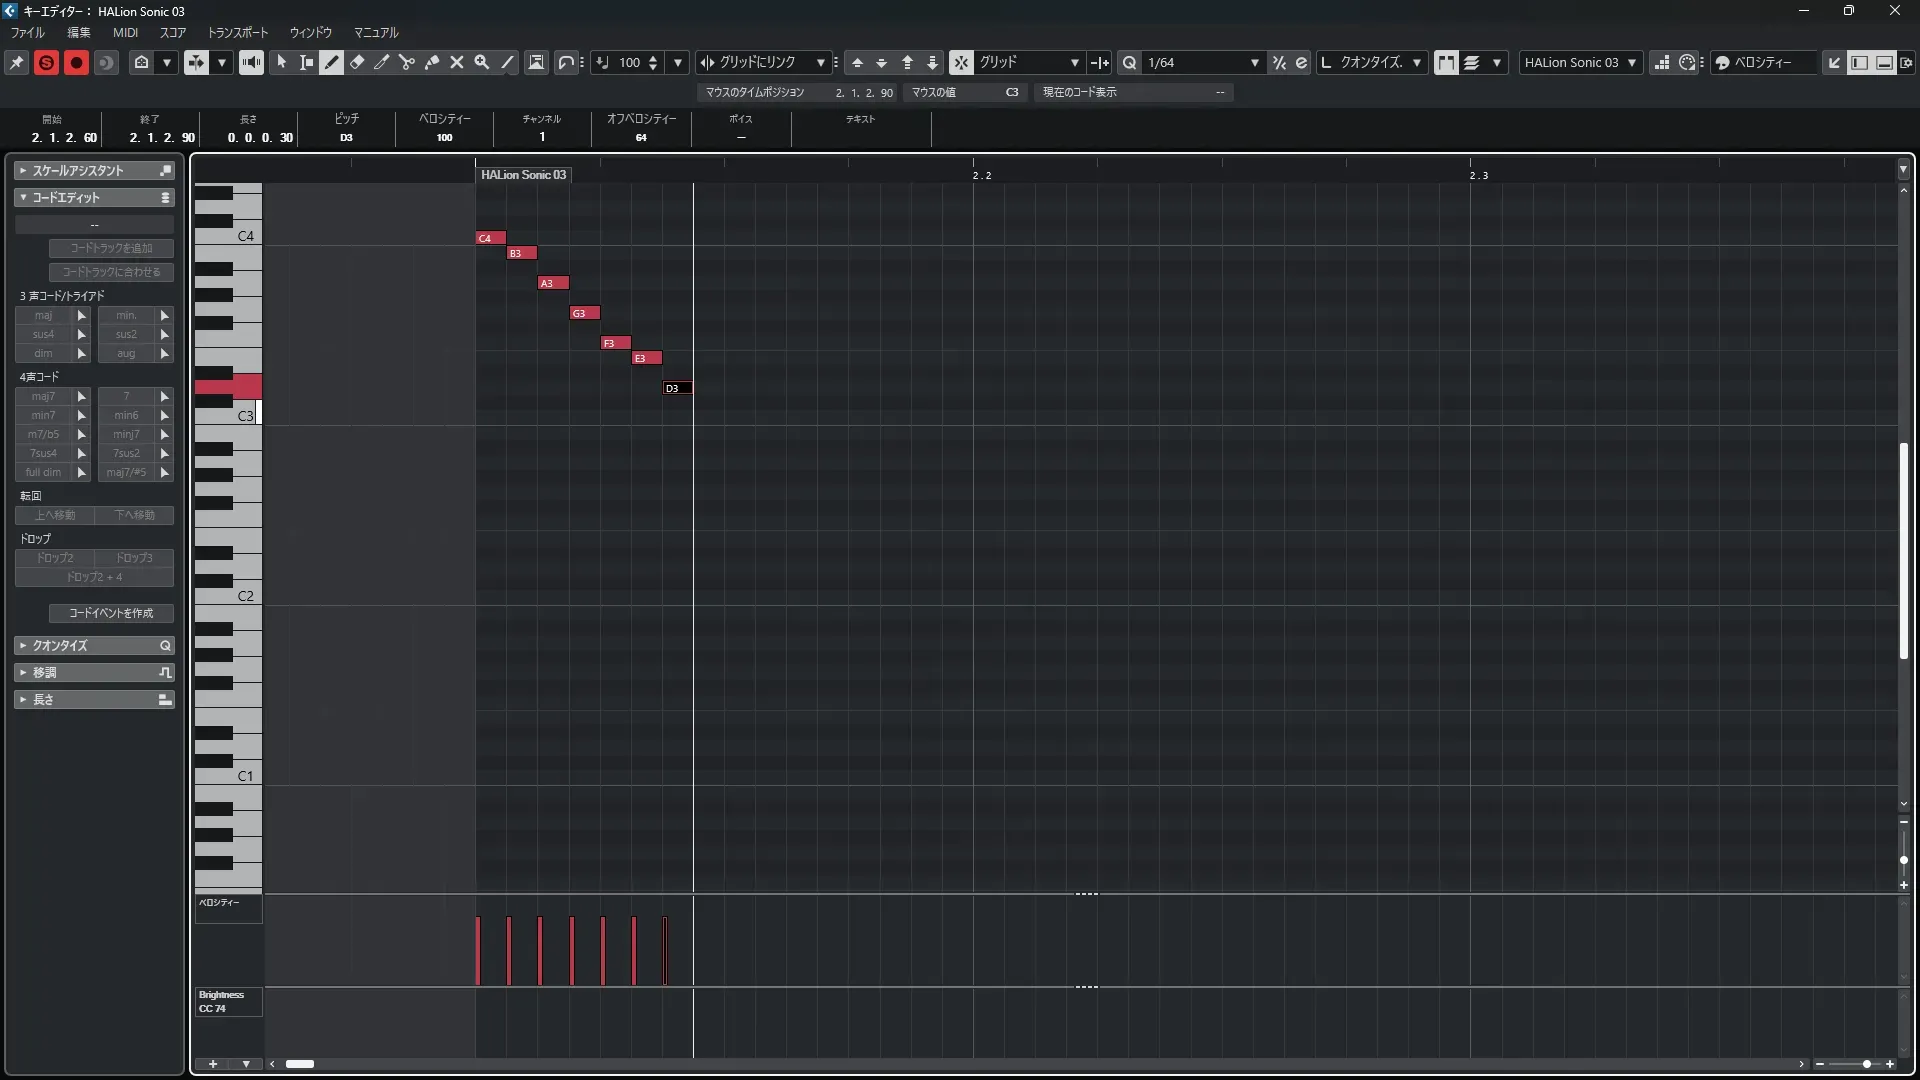
Task: Select the Split scissors tool
Action: pyautogui.click(x=407, y=62)
